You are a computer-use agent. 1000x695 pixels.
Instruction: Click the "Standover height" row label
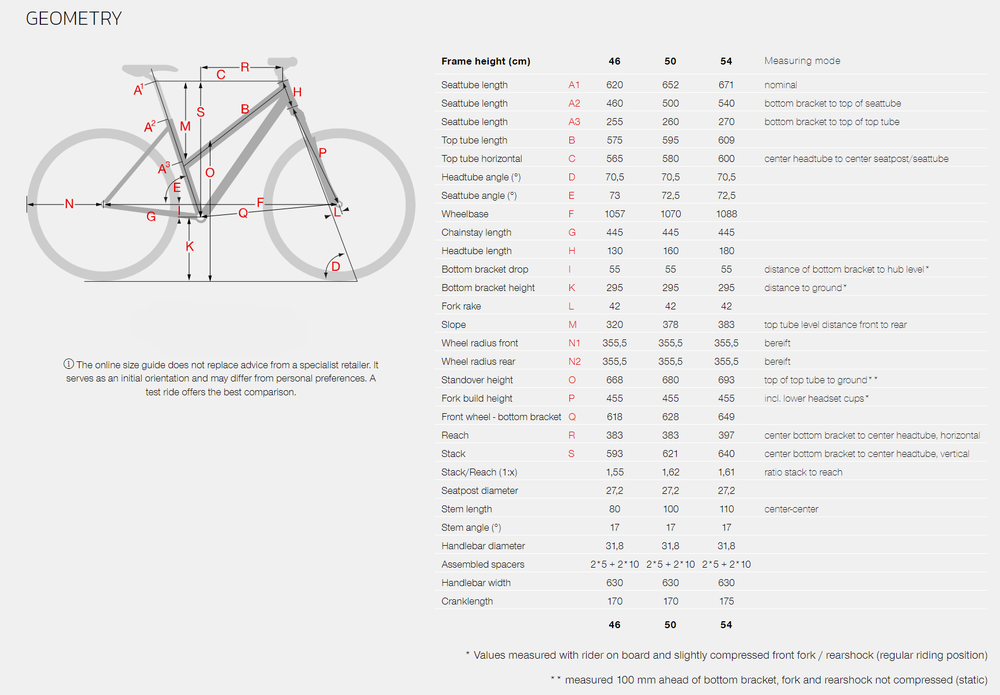(477, 380)
